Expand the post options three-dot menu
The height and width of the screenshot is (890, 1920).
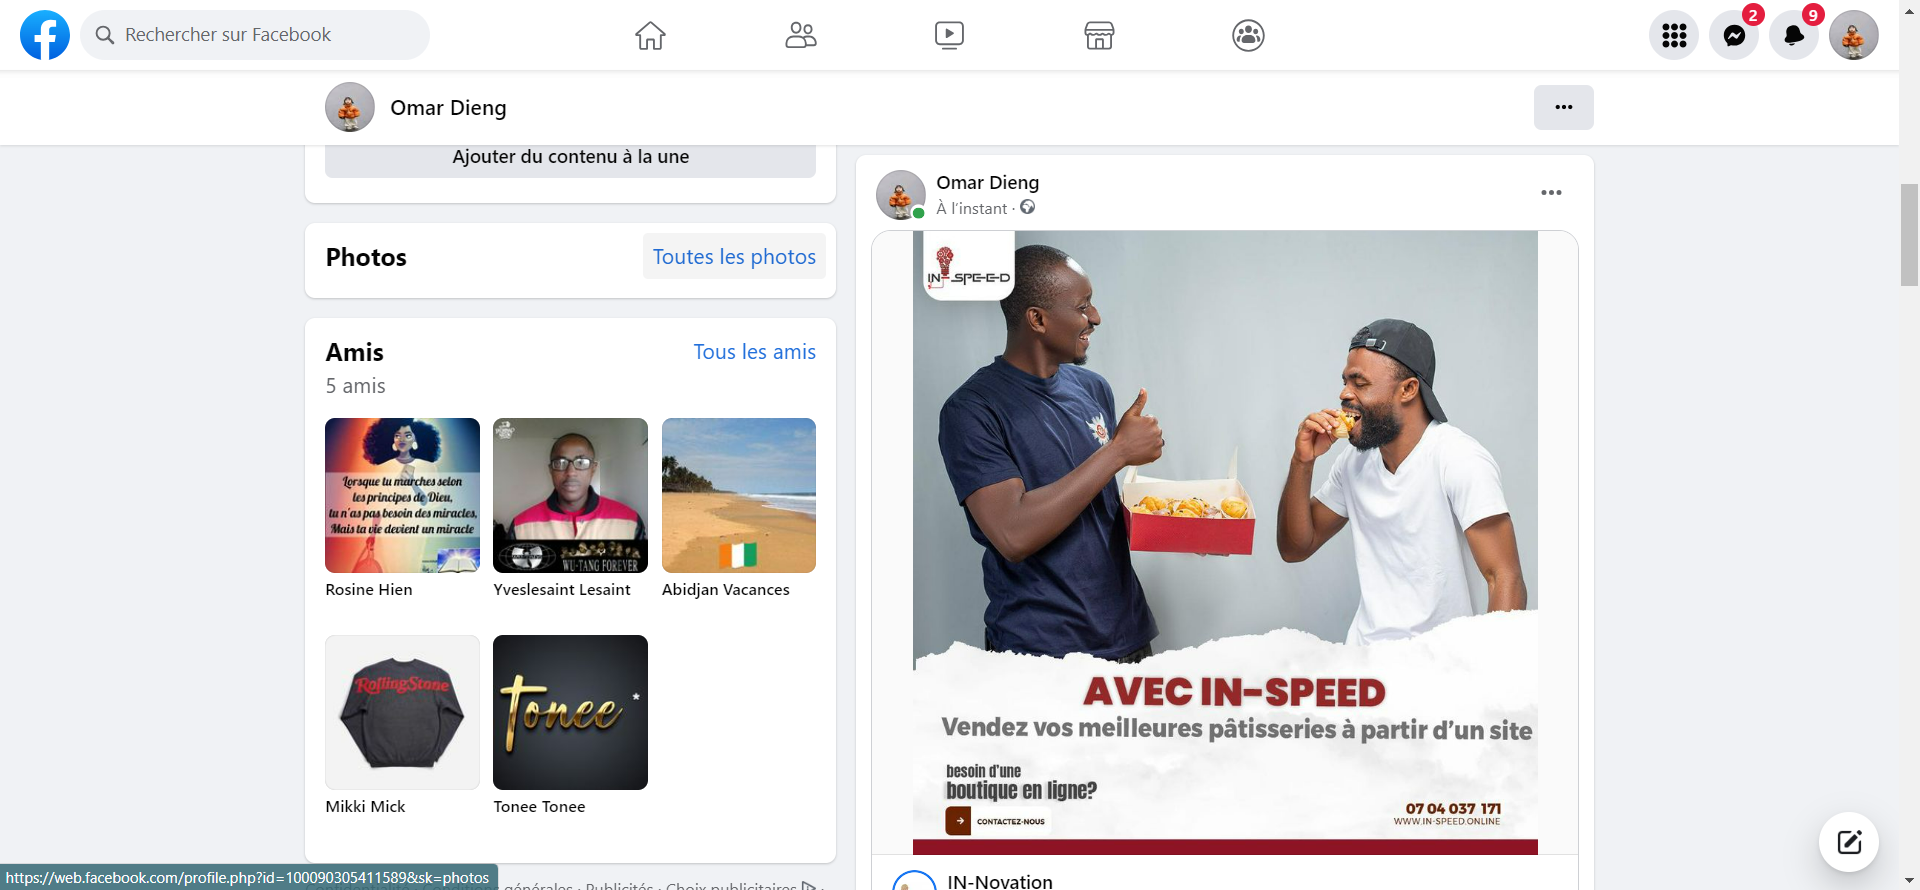coord(1551,193)
